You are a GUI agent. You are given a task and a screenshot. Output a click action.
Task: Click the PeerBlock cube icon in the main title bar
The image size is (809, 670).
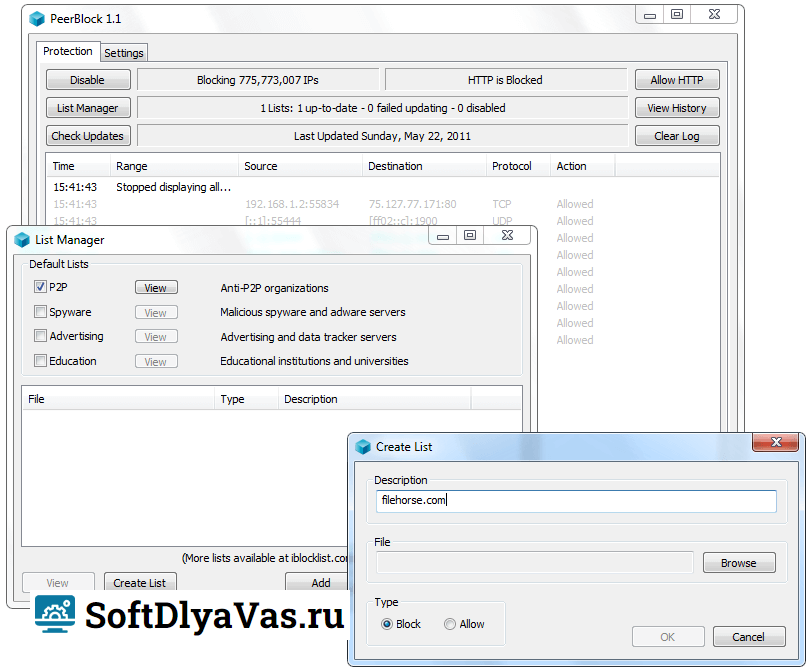tap(37, 19)
